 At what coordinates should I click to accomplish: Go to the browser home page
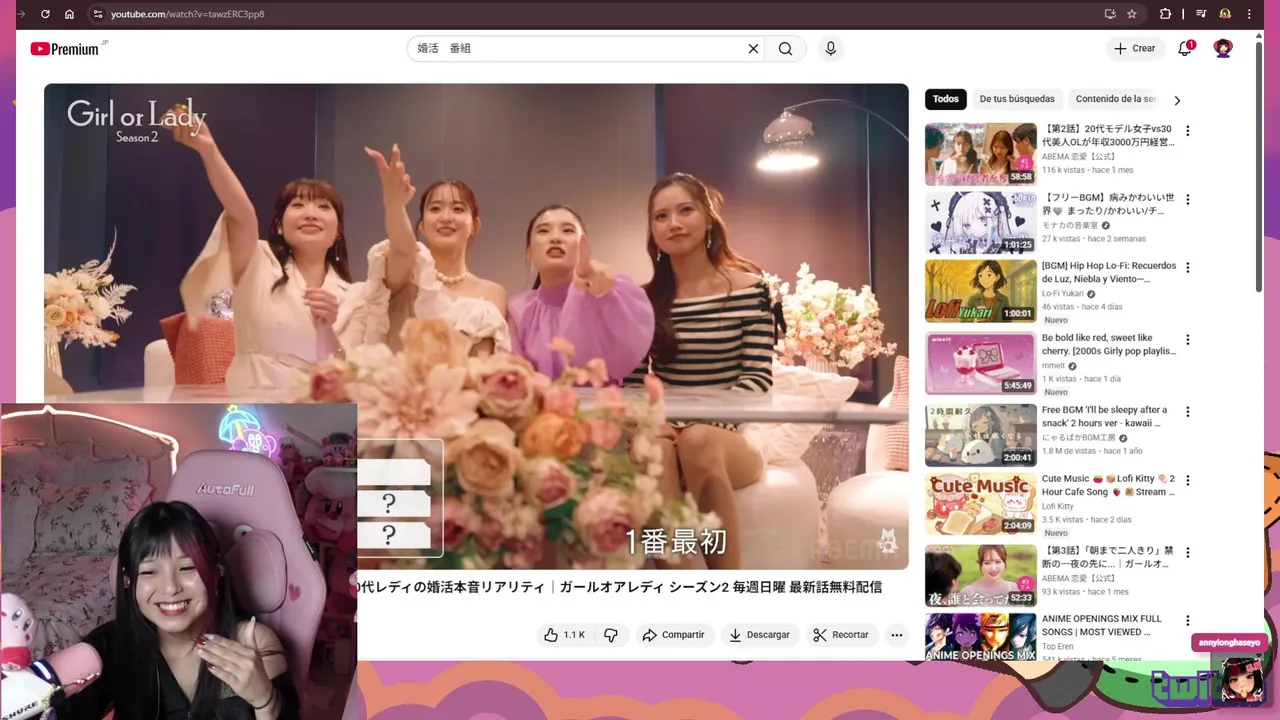(69, 14)
